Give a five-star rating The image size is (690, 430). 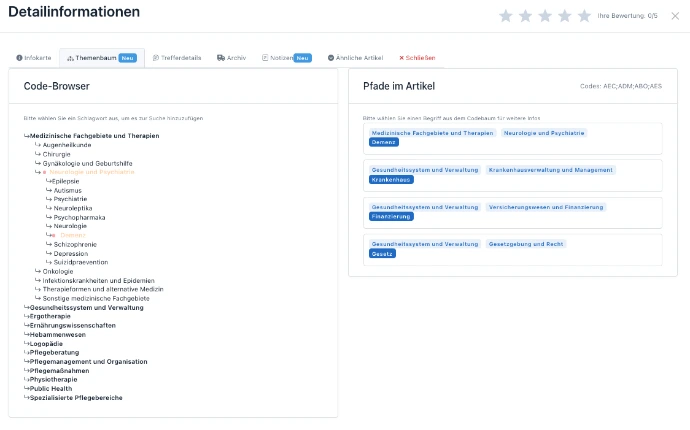pyautogui.click(x=585, y=16)
